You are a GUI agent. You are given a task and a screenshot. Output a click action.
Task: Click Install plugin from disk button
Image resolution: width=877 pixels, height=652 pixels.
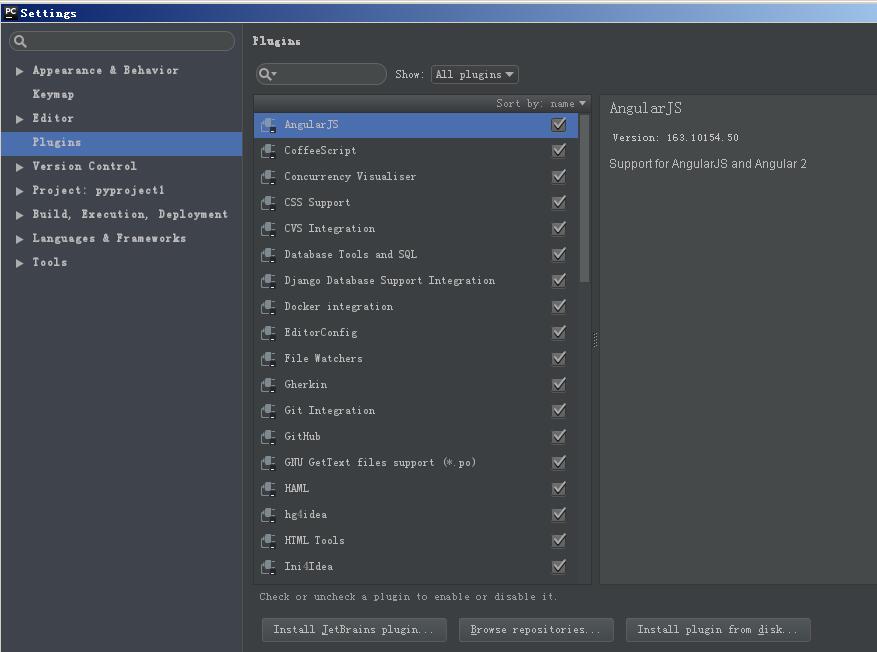718,630
